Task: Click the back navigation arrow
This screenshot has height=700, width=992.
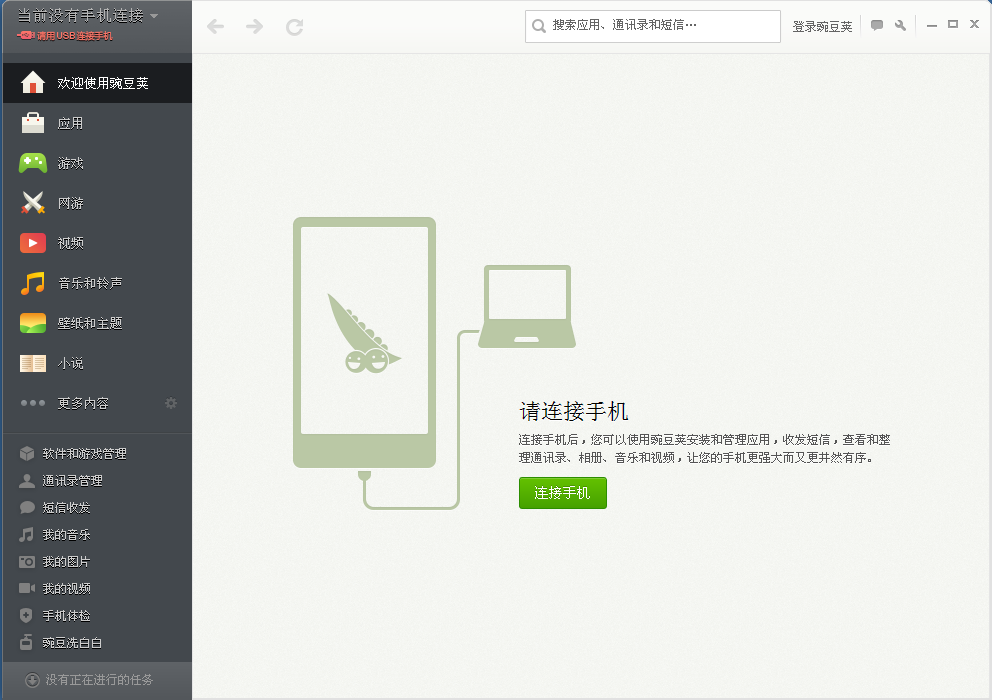Action: click(216, 27)
